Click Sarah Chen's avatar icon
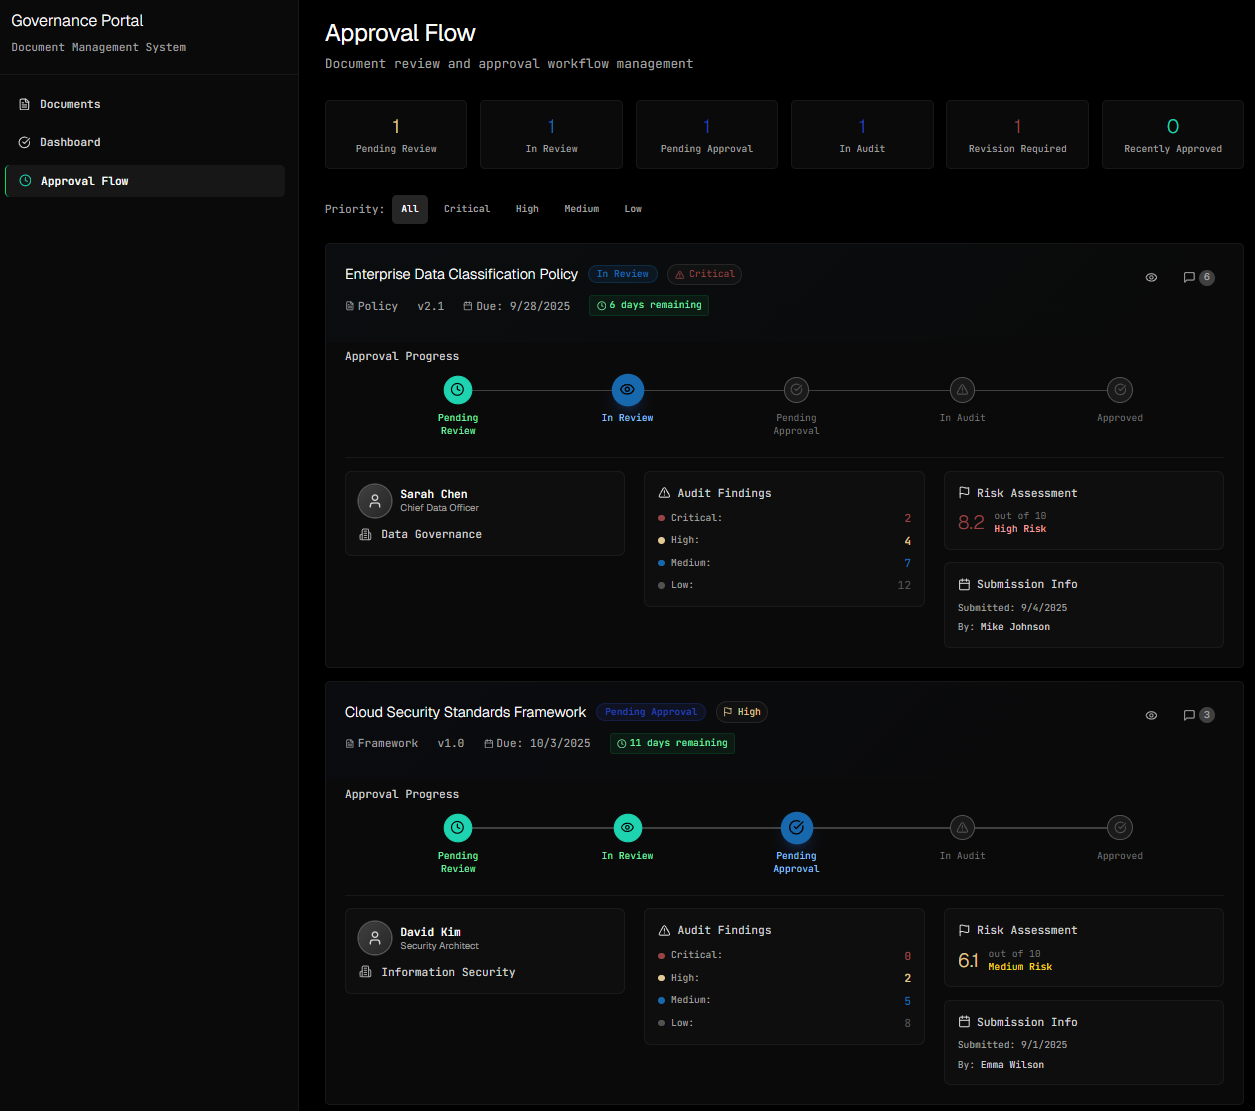The height and width of the screenshot is (1111, 1255). pos(375,501)
